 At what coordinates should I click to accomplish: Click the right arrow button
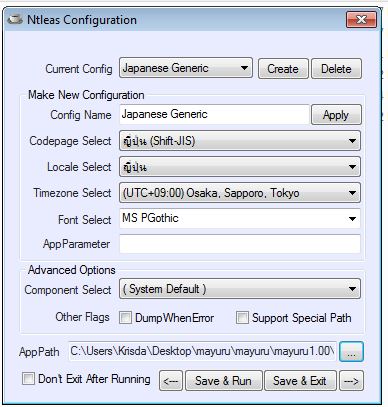[351, 381]
